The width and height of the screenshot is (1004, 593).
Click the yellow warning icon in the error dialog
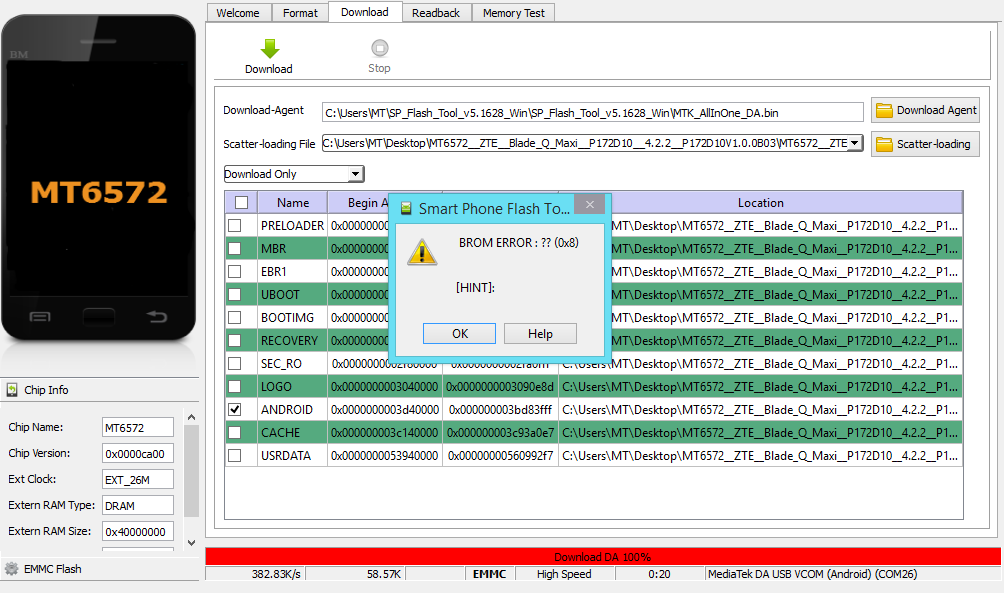(x=422, y=252)
